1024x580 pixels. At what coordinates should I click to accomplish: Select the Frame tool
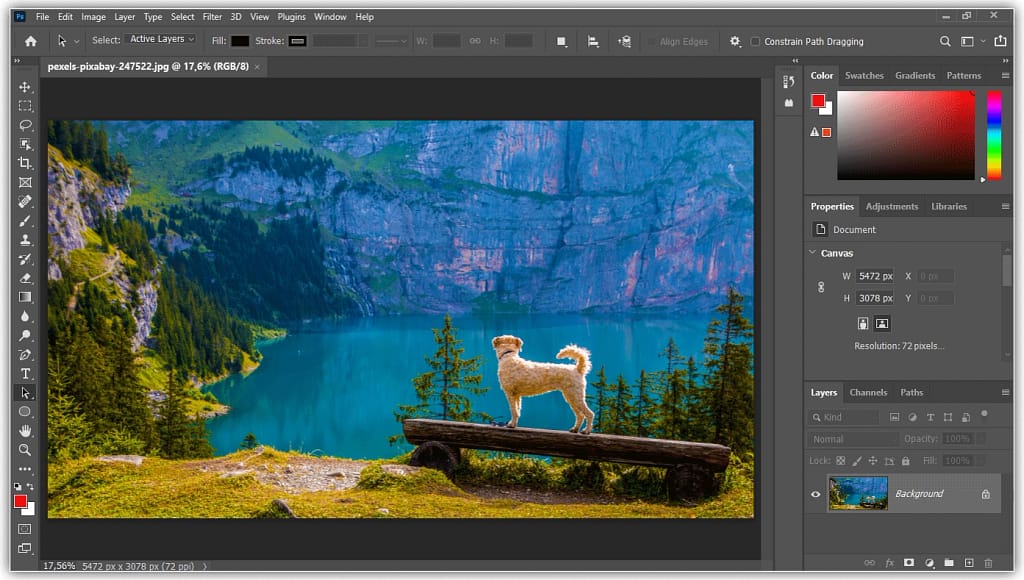pos(25,182)
